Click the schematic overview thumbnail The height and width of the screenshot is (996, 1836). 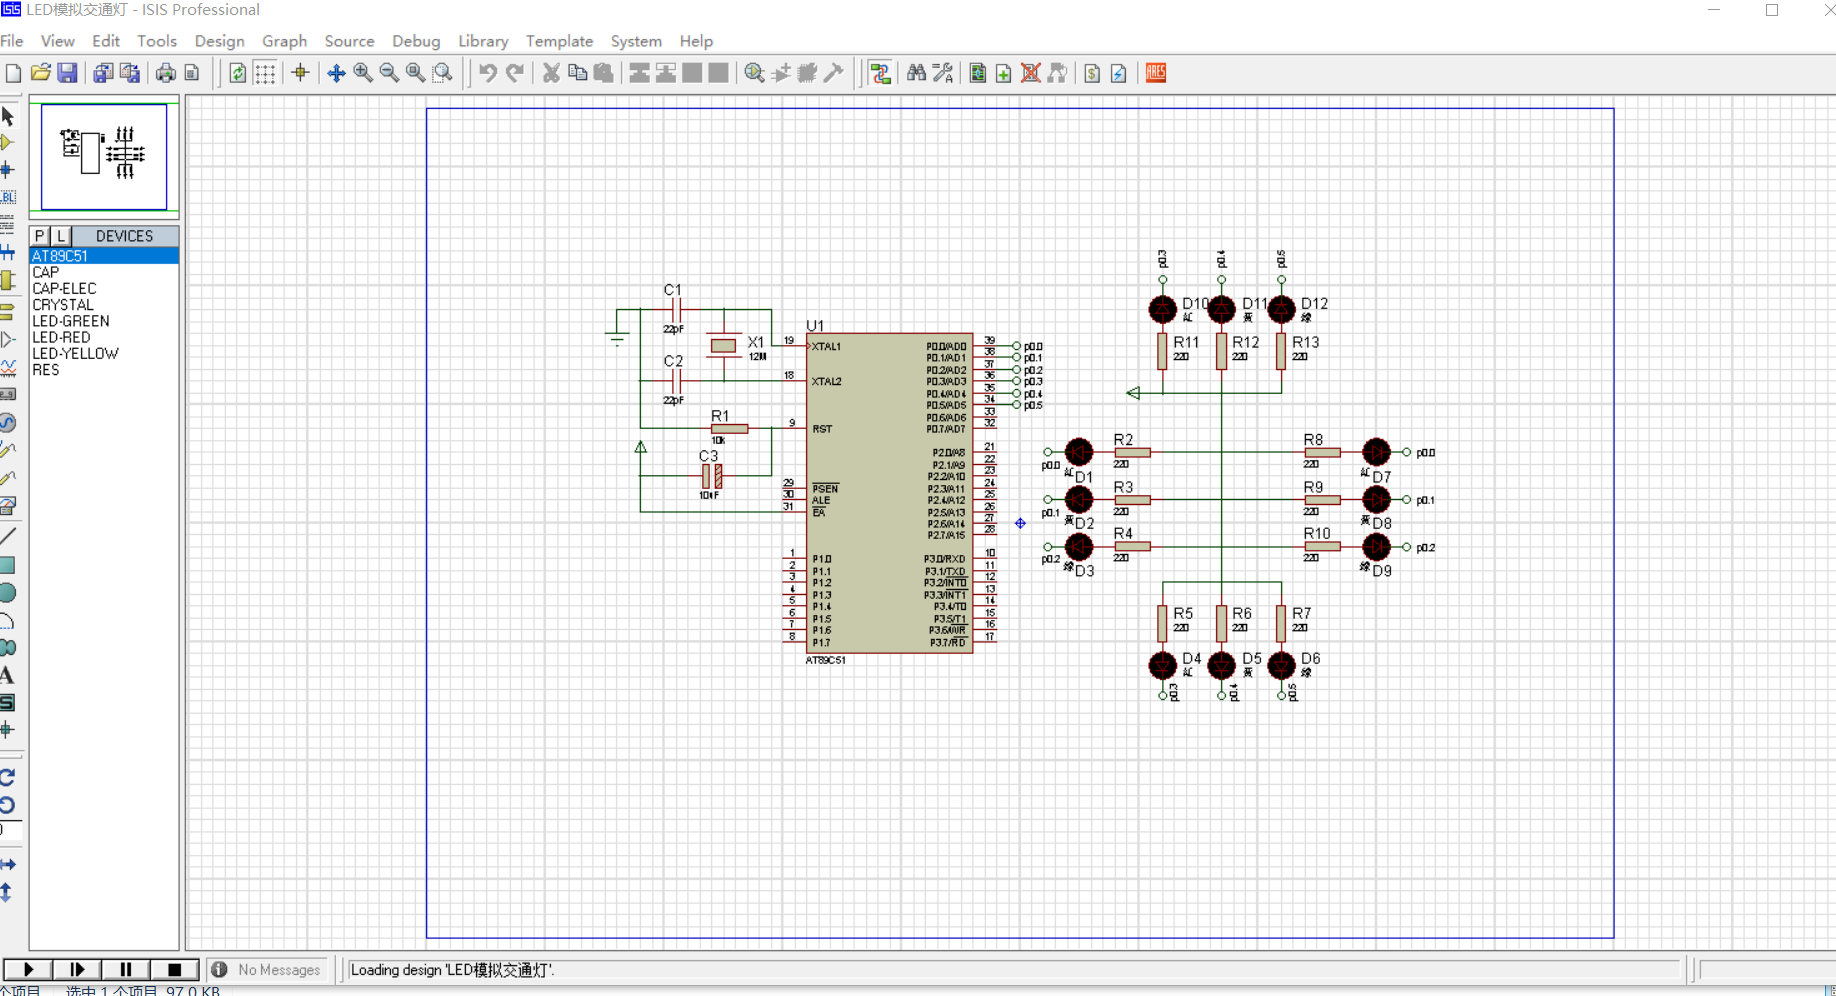point(104,156)
